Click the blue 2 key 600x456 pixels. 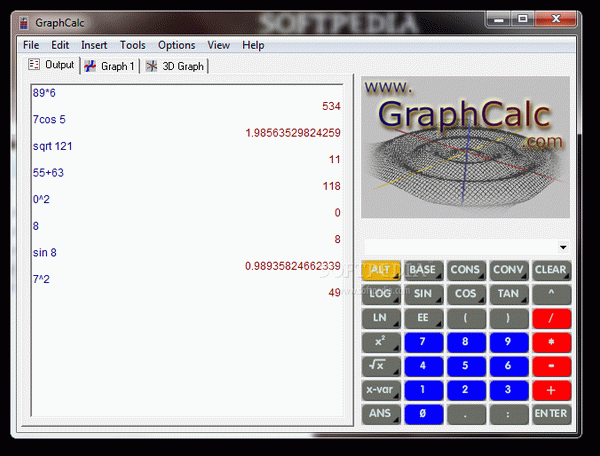466,390
